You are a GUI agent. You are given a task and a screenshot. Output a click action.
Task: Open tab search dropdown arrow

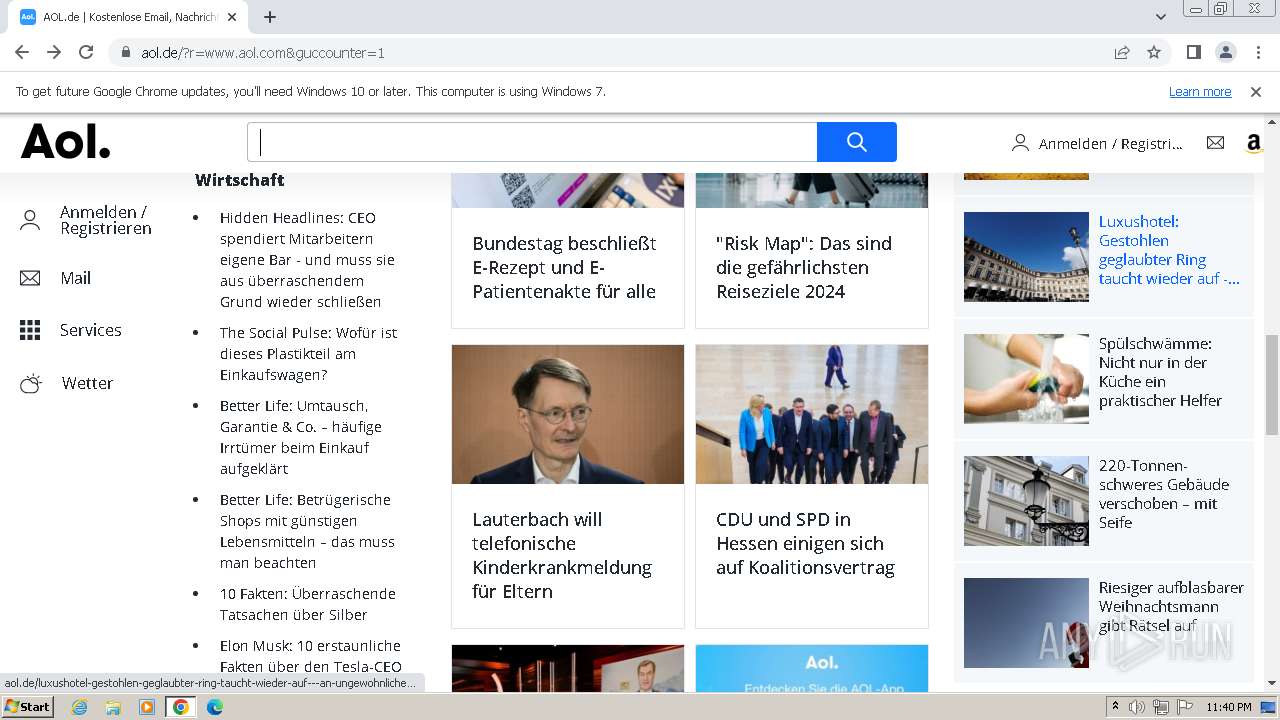point(1160,17)
